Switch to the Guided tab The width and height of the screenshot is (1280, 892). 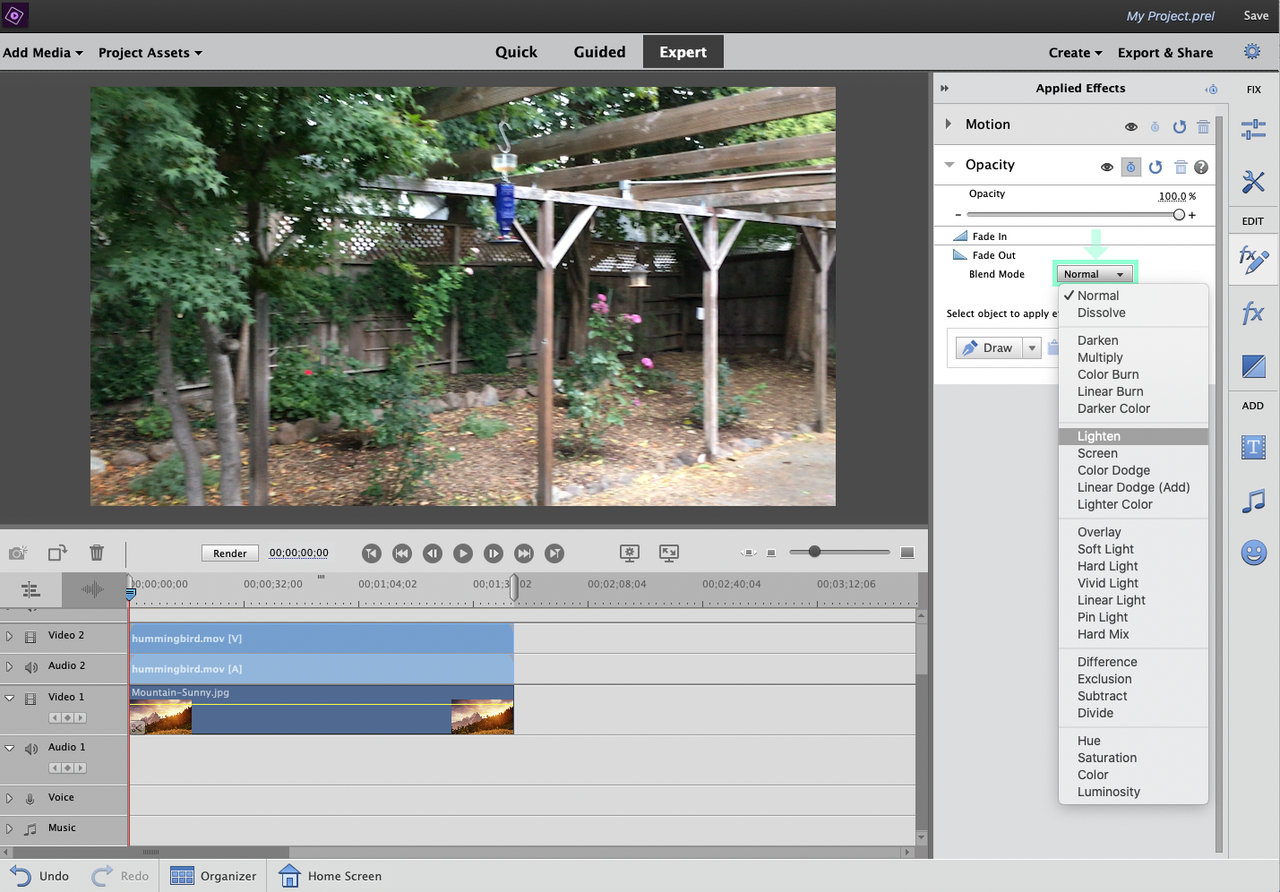600,52
